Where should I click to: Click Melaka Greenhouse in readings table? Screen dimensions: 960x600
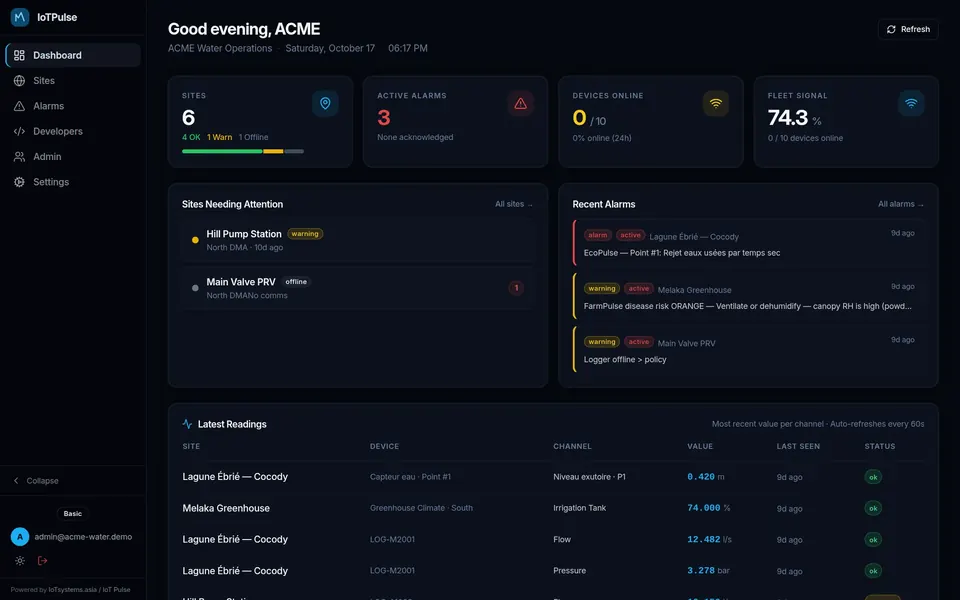click(x=226, y=508)
